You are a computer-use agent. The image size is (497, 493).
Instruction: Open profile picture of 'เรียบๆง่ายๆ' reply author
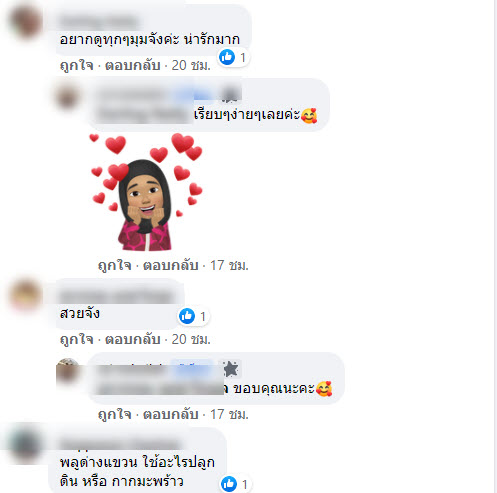[x=68, y=97]
